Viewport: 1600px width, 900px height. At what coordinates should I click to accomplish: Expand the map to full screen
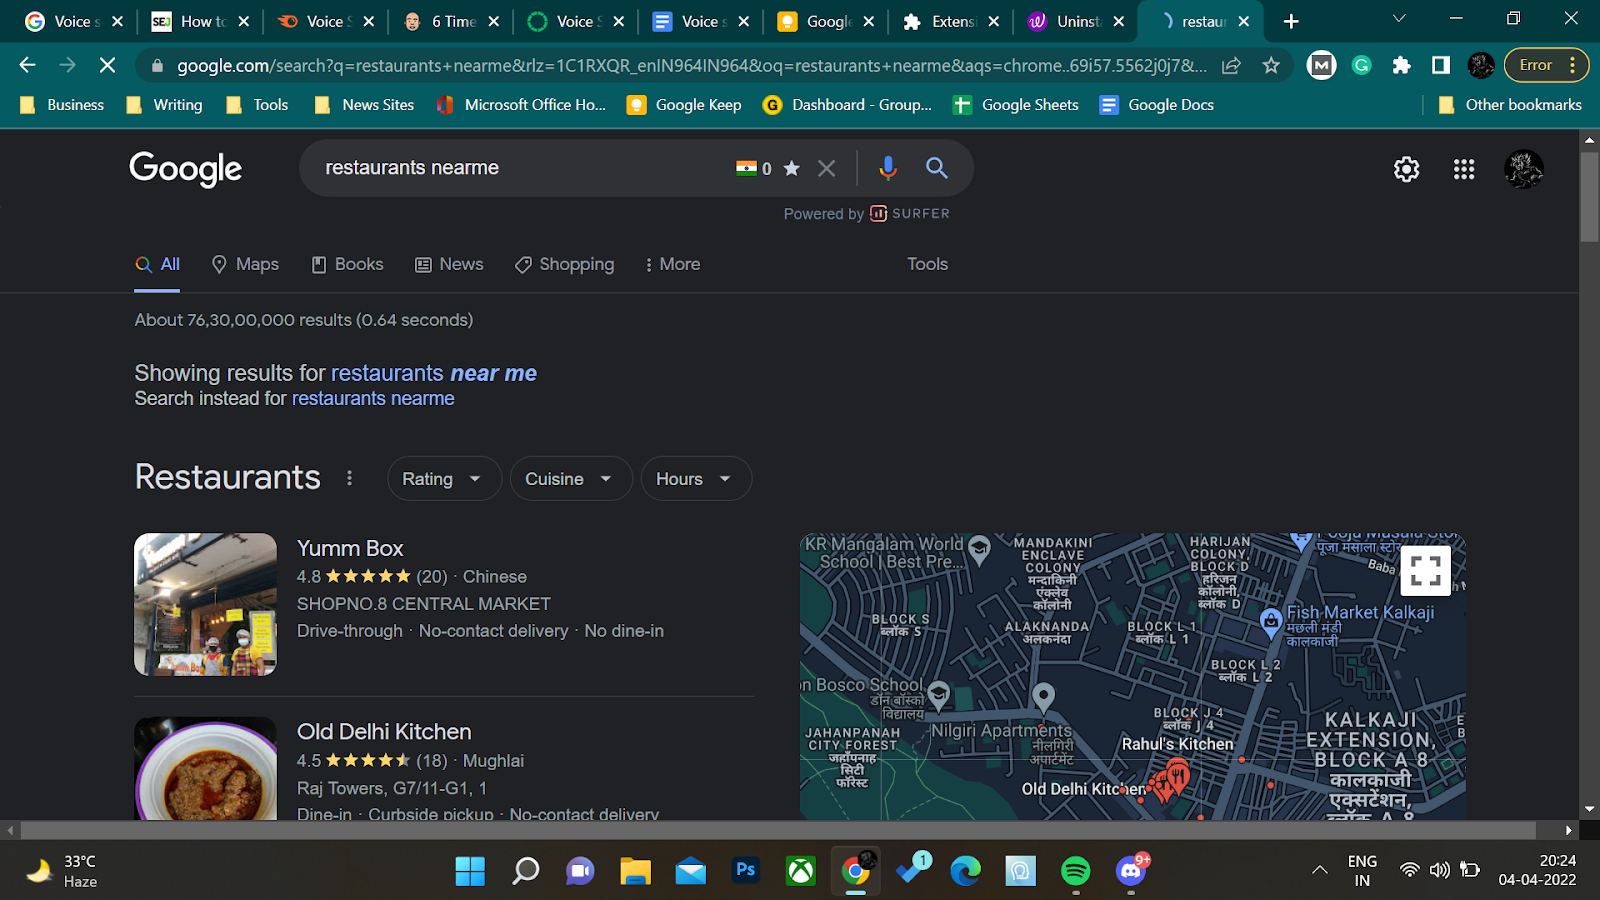coord(1425,571)
